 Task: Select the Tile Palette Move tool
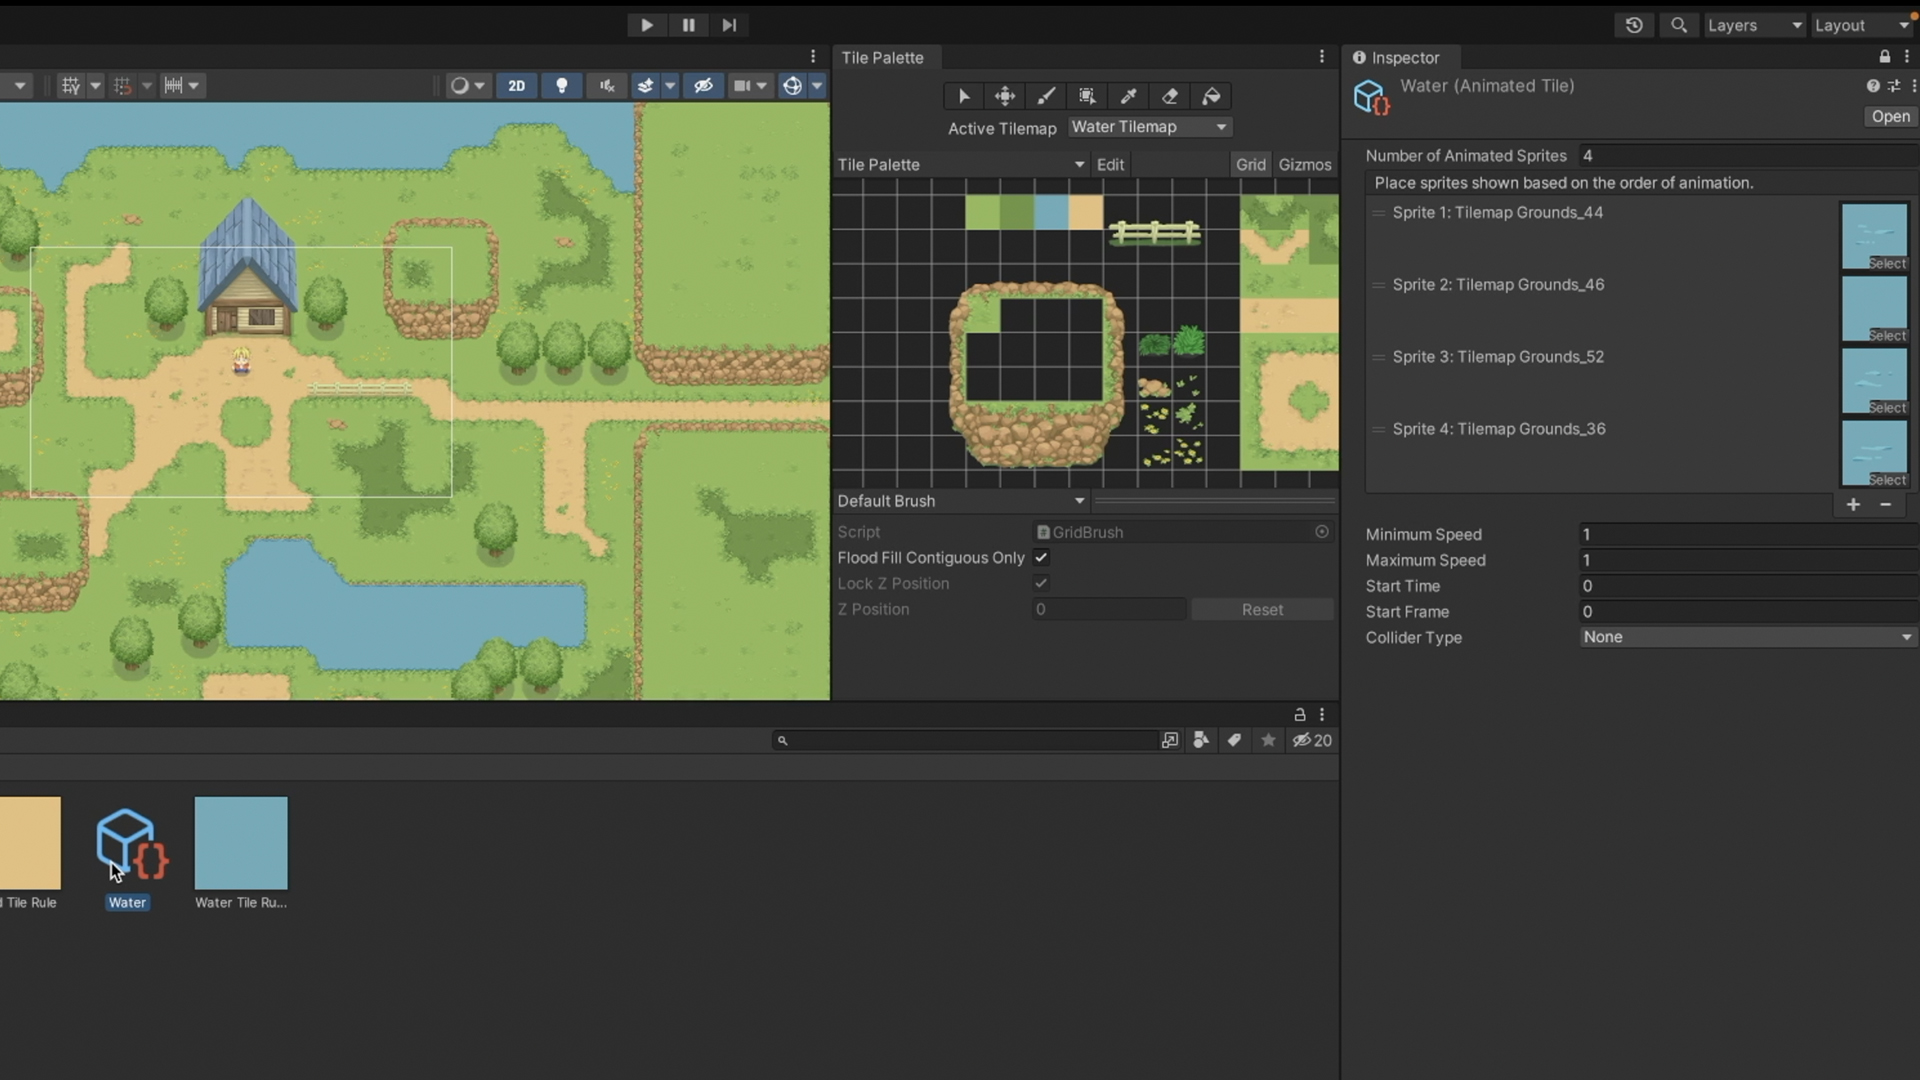[1005, 96]
